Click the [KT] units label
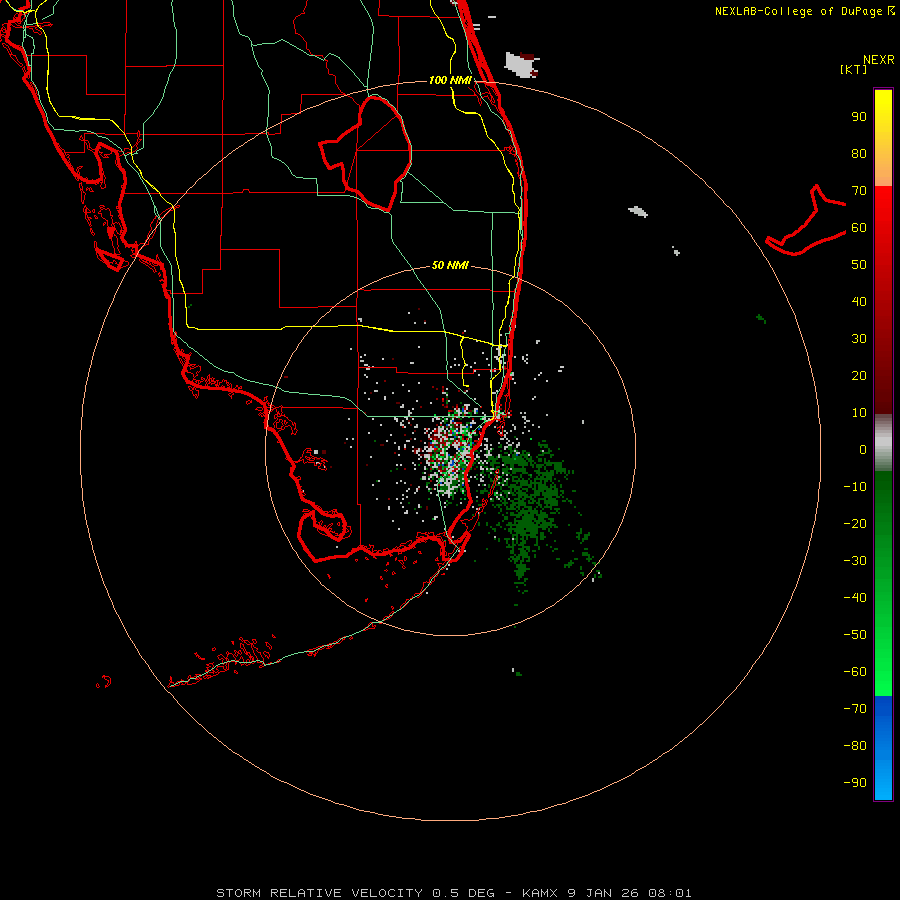 pos(853,69)
